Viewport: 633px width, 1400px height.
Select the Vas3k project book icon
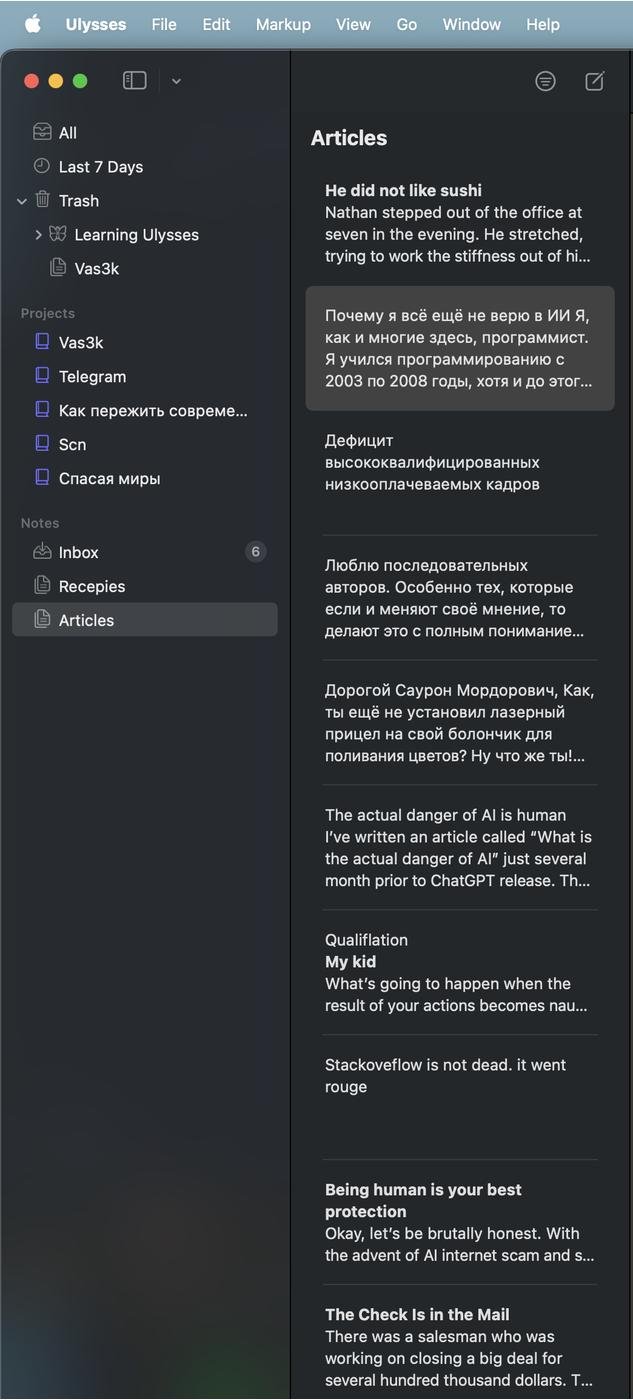click(x=42, y=342)
